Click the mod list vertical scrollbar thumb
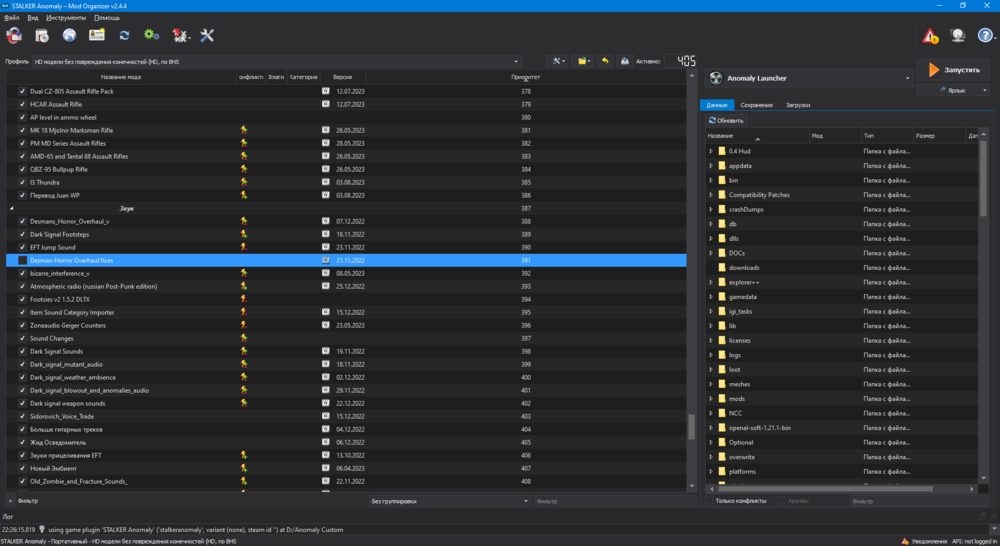This screenshot has height=546, width=1000. tap(691, 427)
